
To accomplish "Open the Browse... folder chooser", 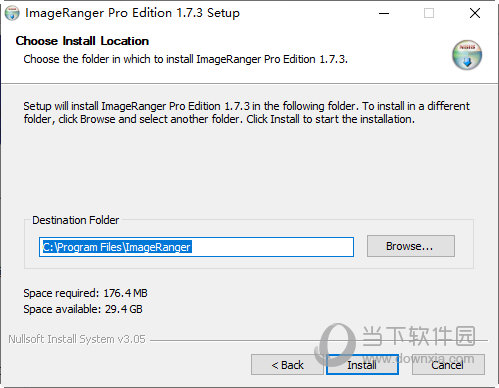I will pos(411,246).
